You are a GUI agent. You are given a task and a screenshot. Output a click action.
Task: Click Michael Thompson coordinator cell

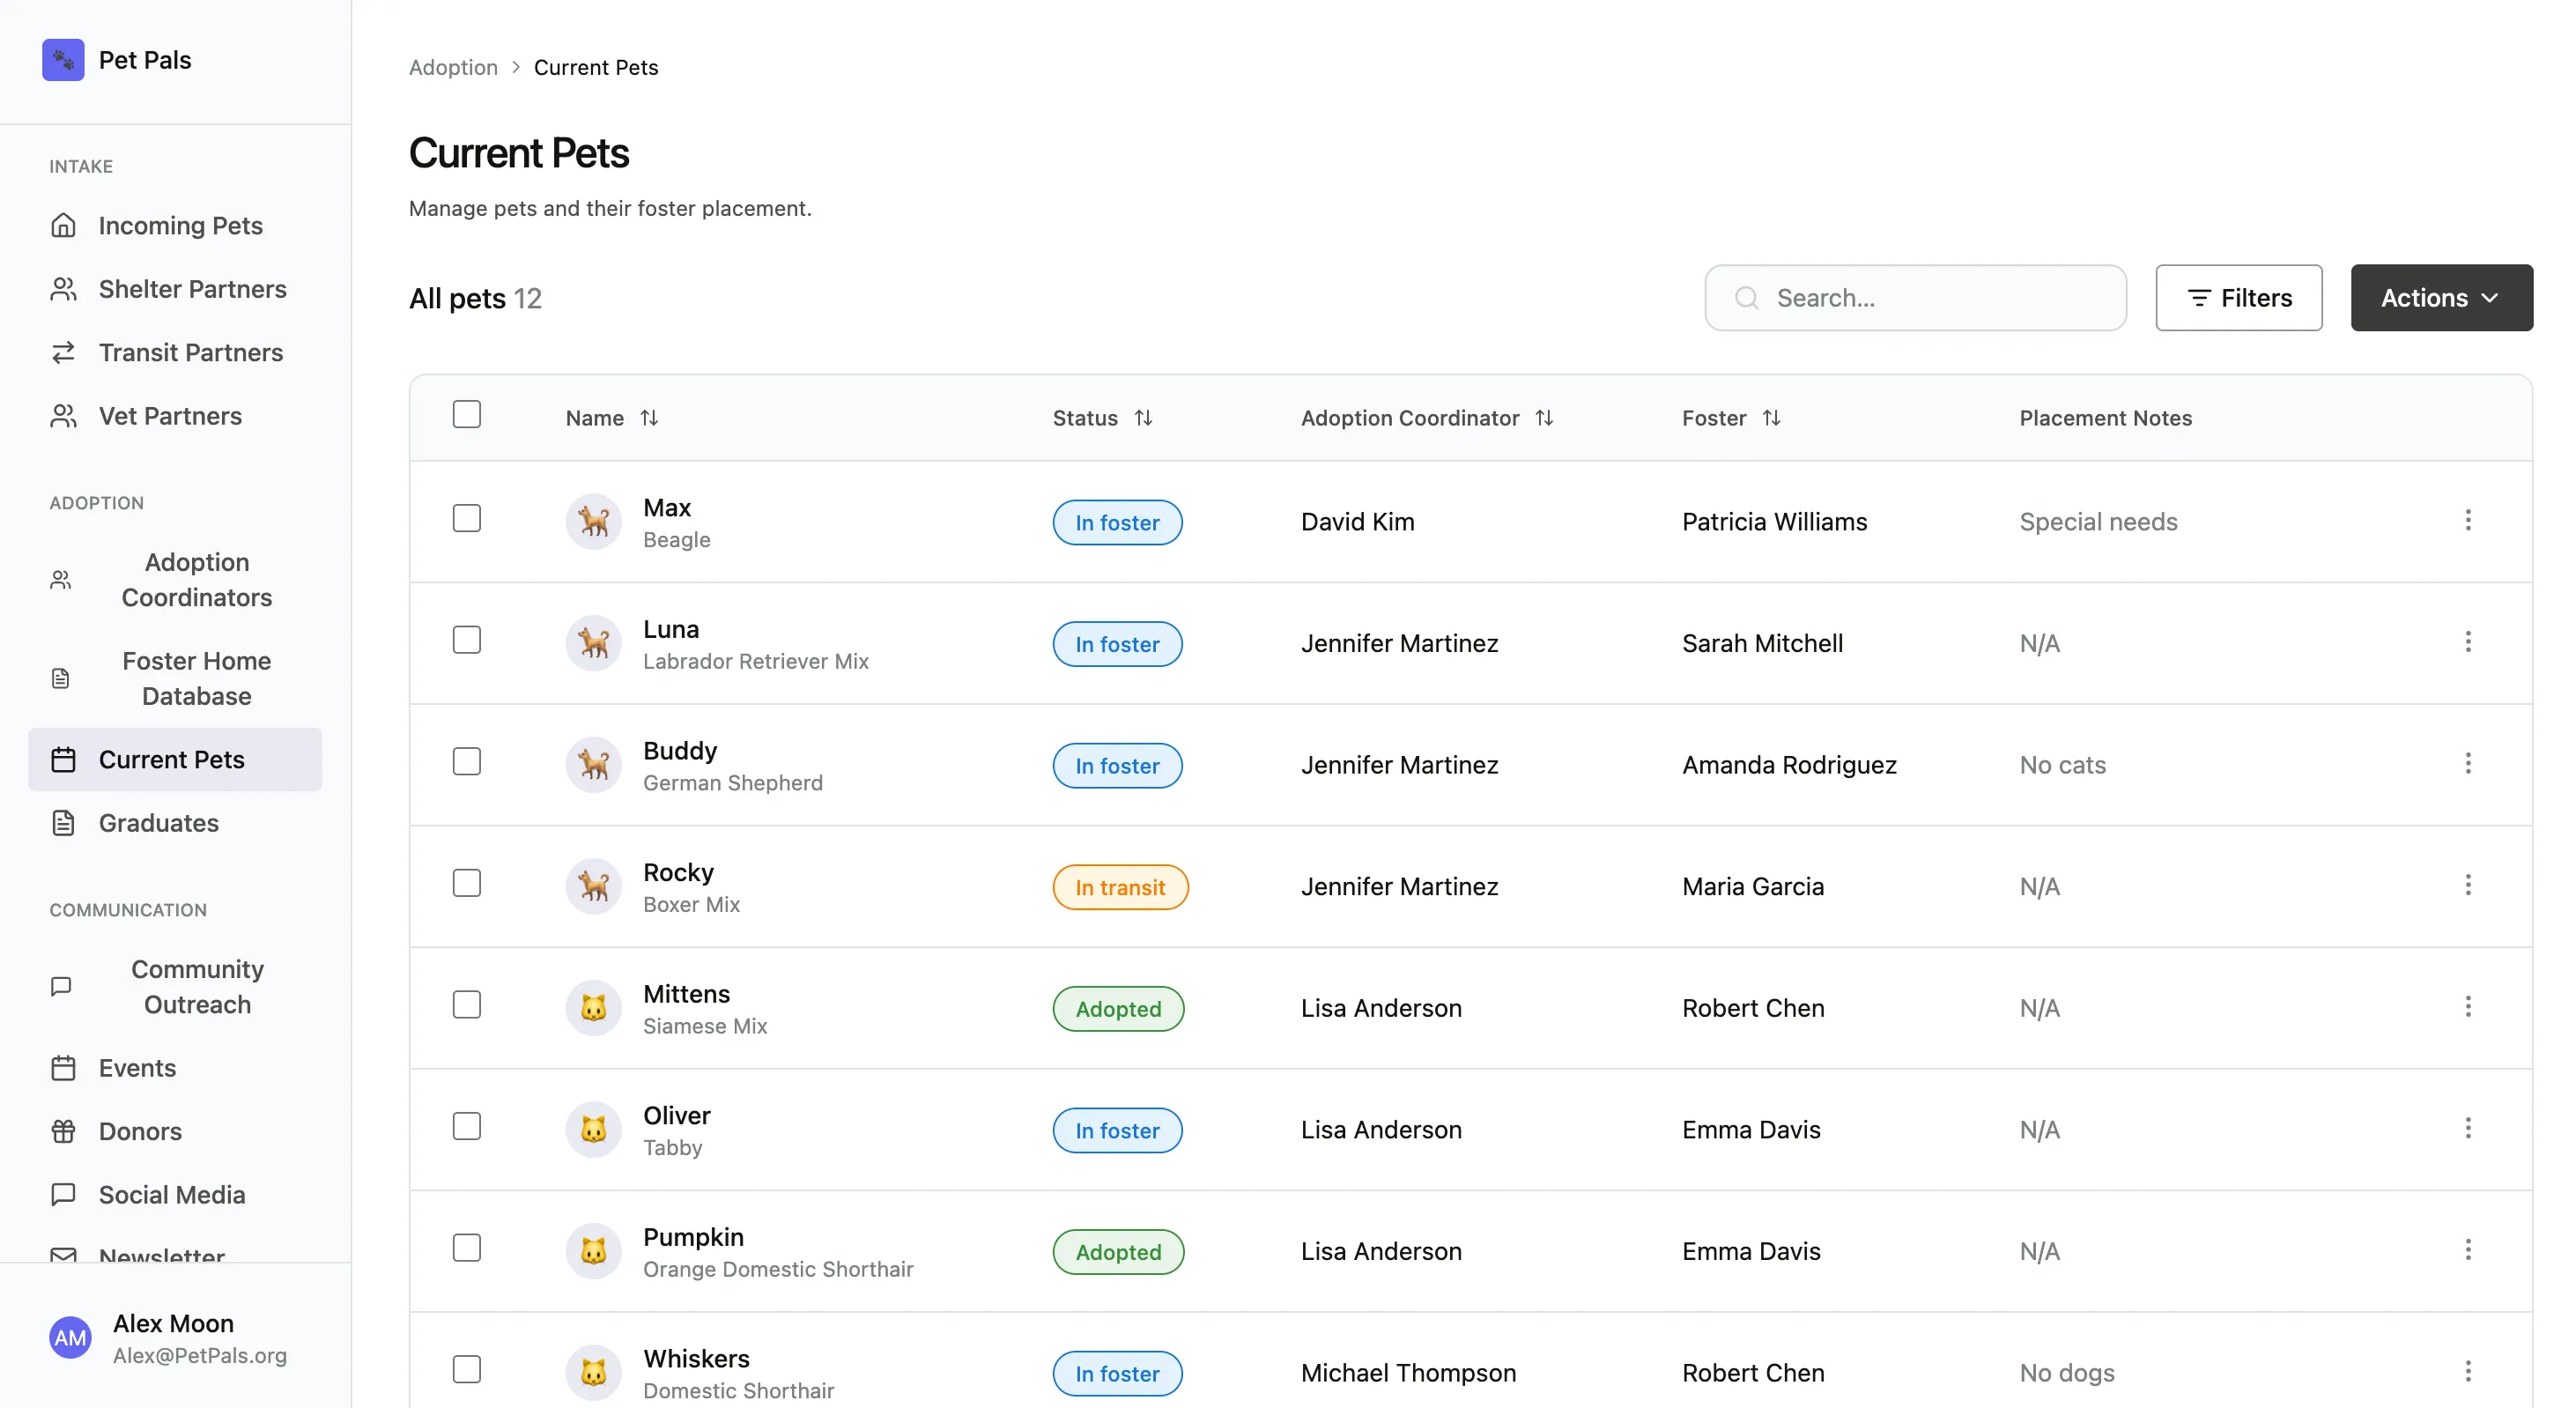(x=1408, y=1373)
